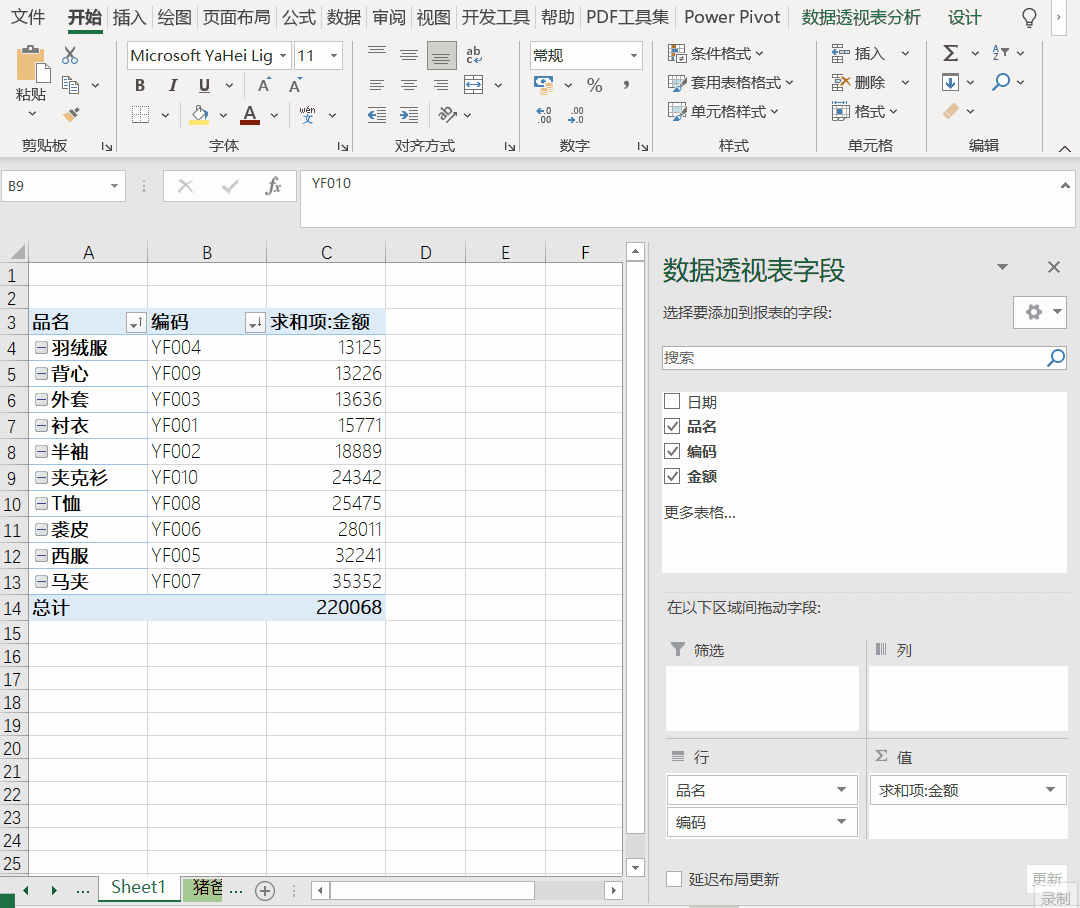Expand the Name Box dropdown
This screenshot has width=1080, height=908.
coord(114,186)
